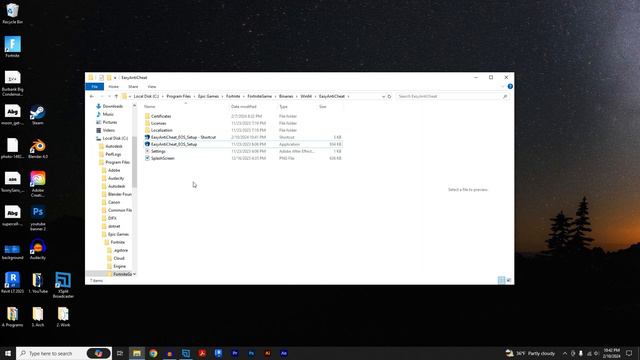Select the Photoshop youtube banner 2 file
Viewport: 640px width, 360px height.
pos(38,218)
